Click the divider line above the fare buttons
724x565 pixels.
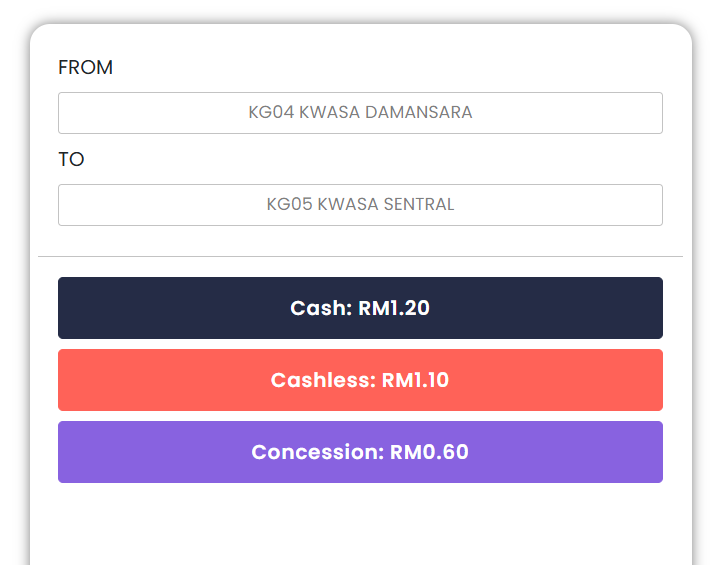click(x=360, y=257)
